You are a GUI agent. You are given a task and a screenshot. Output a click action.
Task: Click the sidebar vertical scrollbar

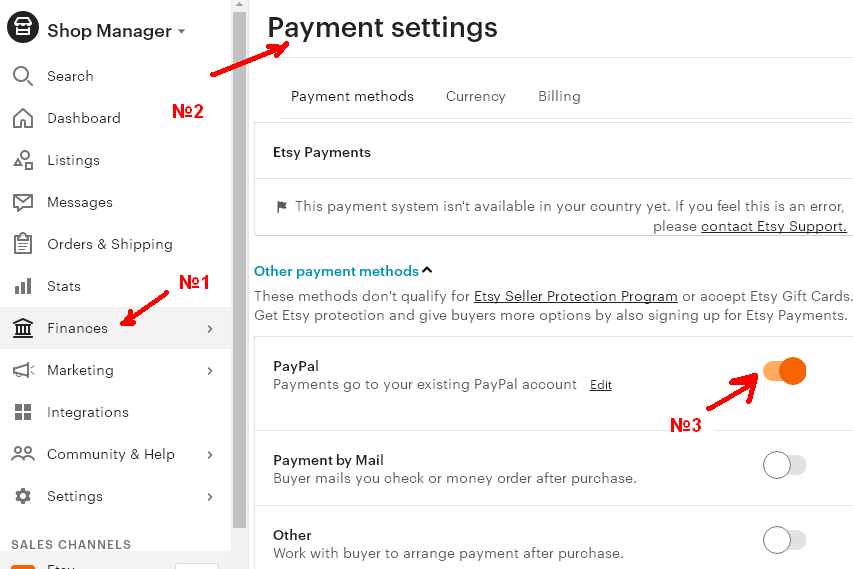coord(239,269)
